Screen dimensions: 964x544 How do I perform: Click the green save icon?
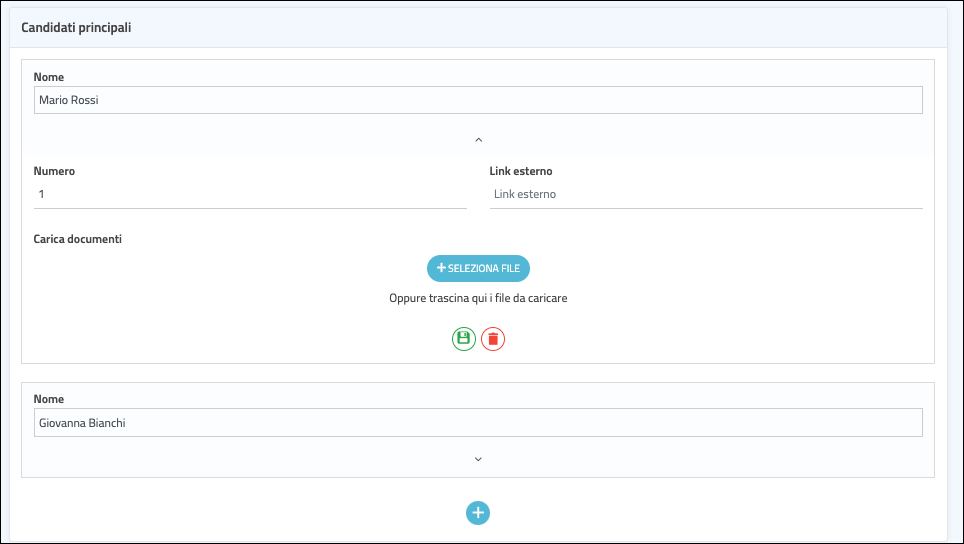pyautogui.click(x=463, y=339)
